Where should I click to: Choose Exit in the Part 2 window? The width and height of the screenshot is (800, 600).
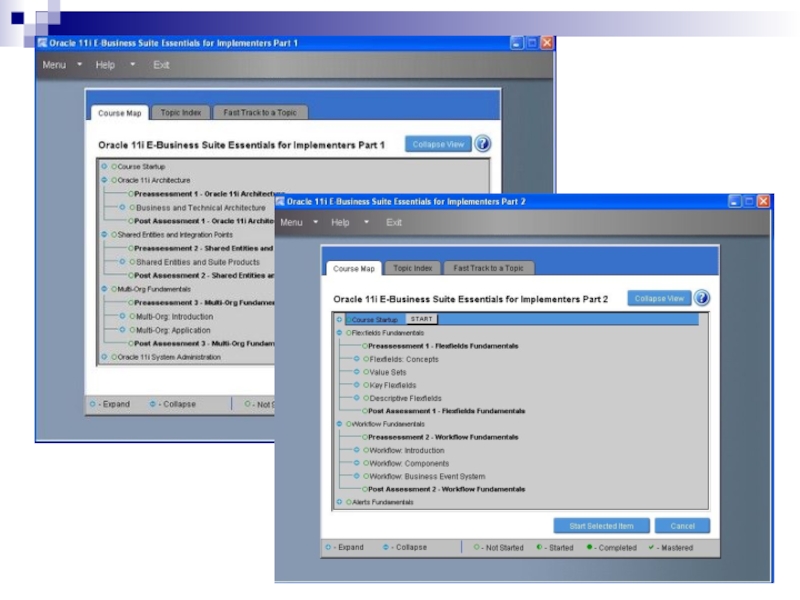(x=393, y=222)
